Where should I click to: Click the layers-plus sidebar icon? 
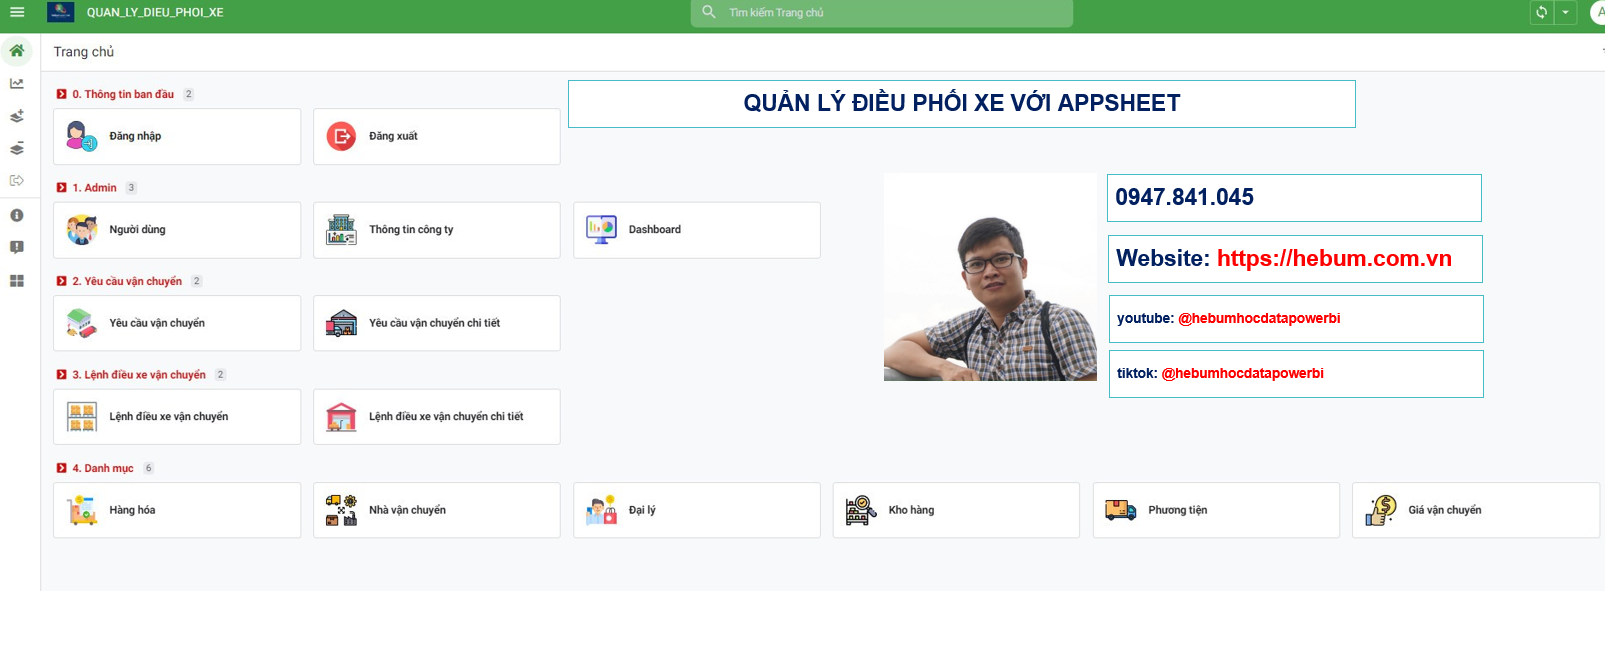point(17,116)
